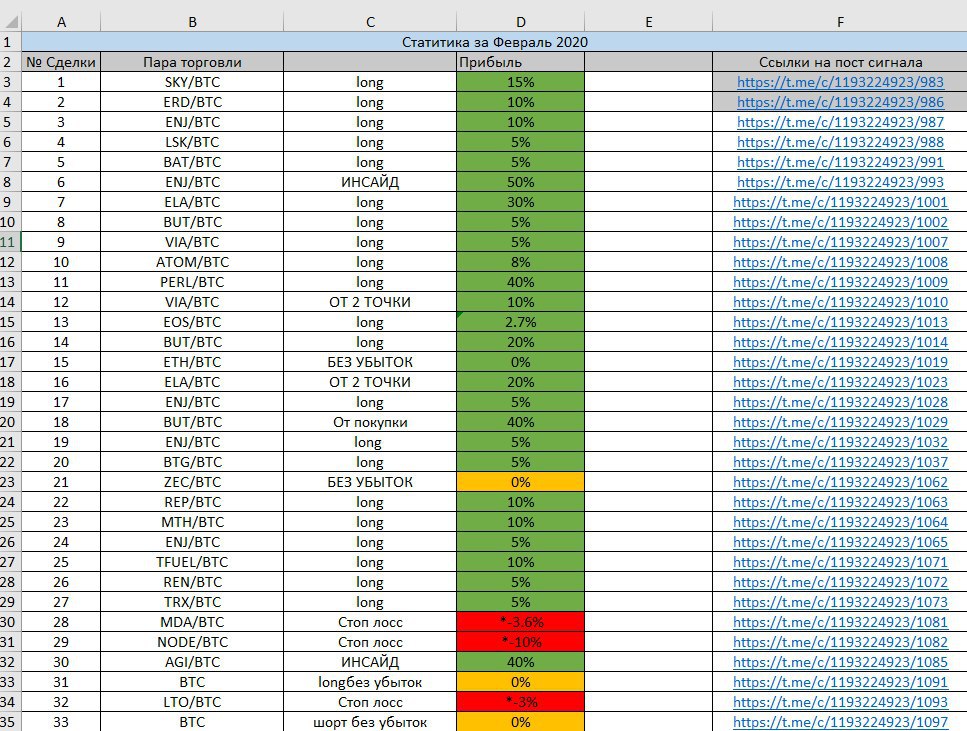Click the title cell Статитика за Февраль 2020

[x=495, y=42]
